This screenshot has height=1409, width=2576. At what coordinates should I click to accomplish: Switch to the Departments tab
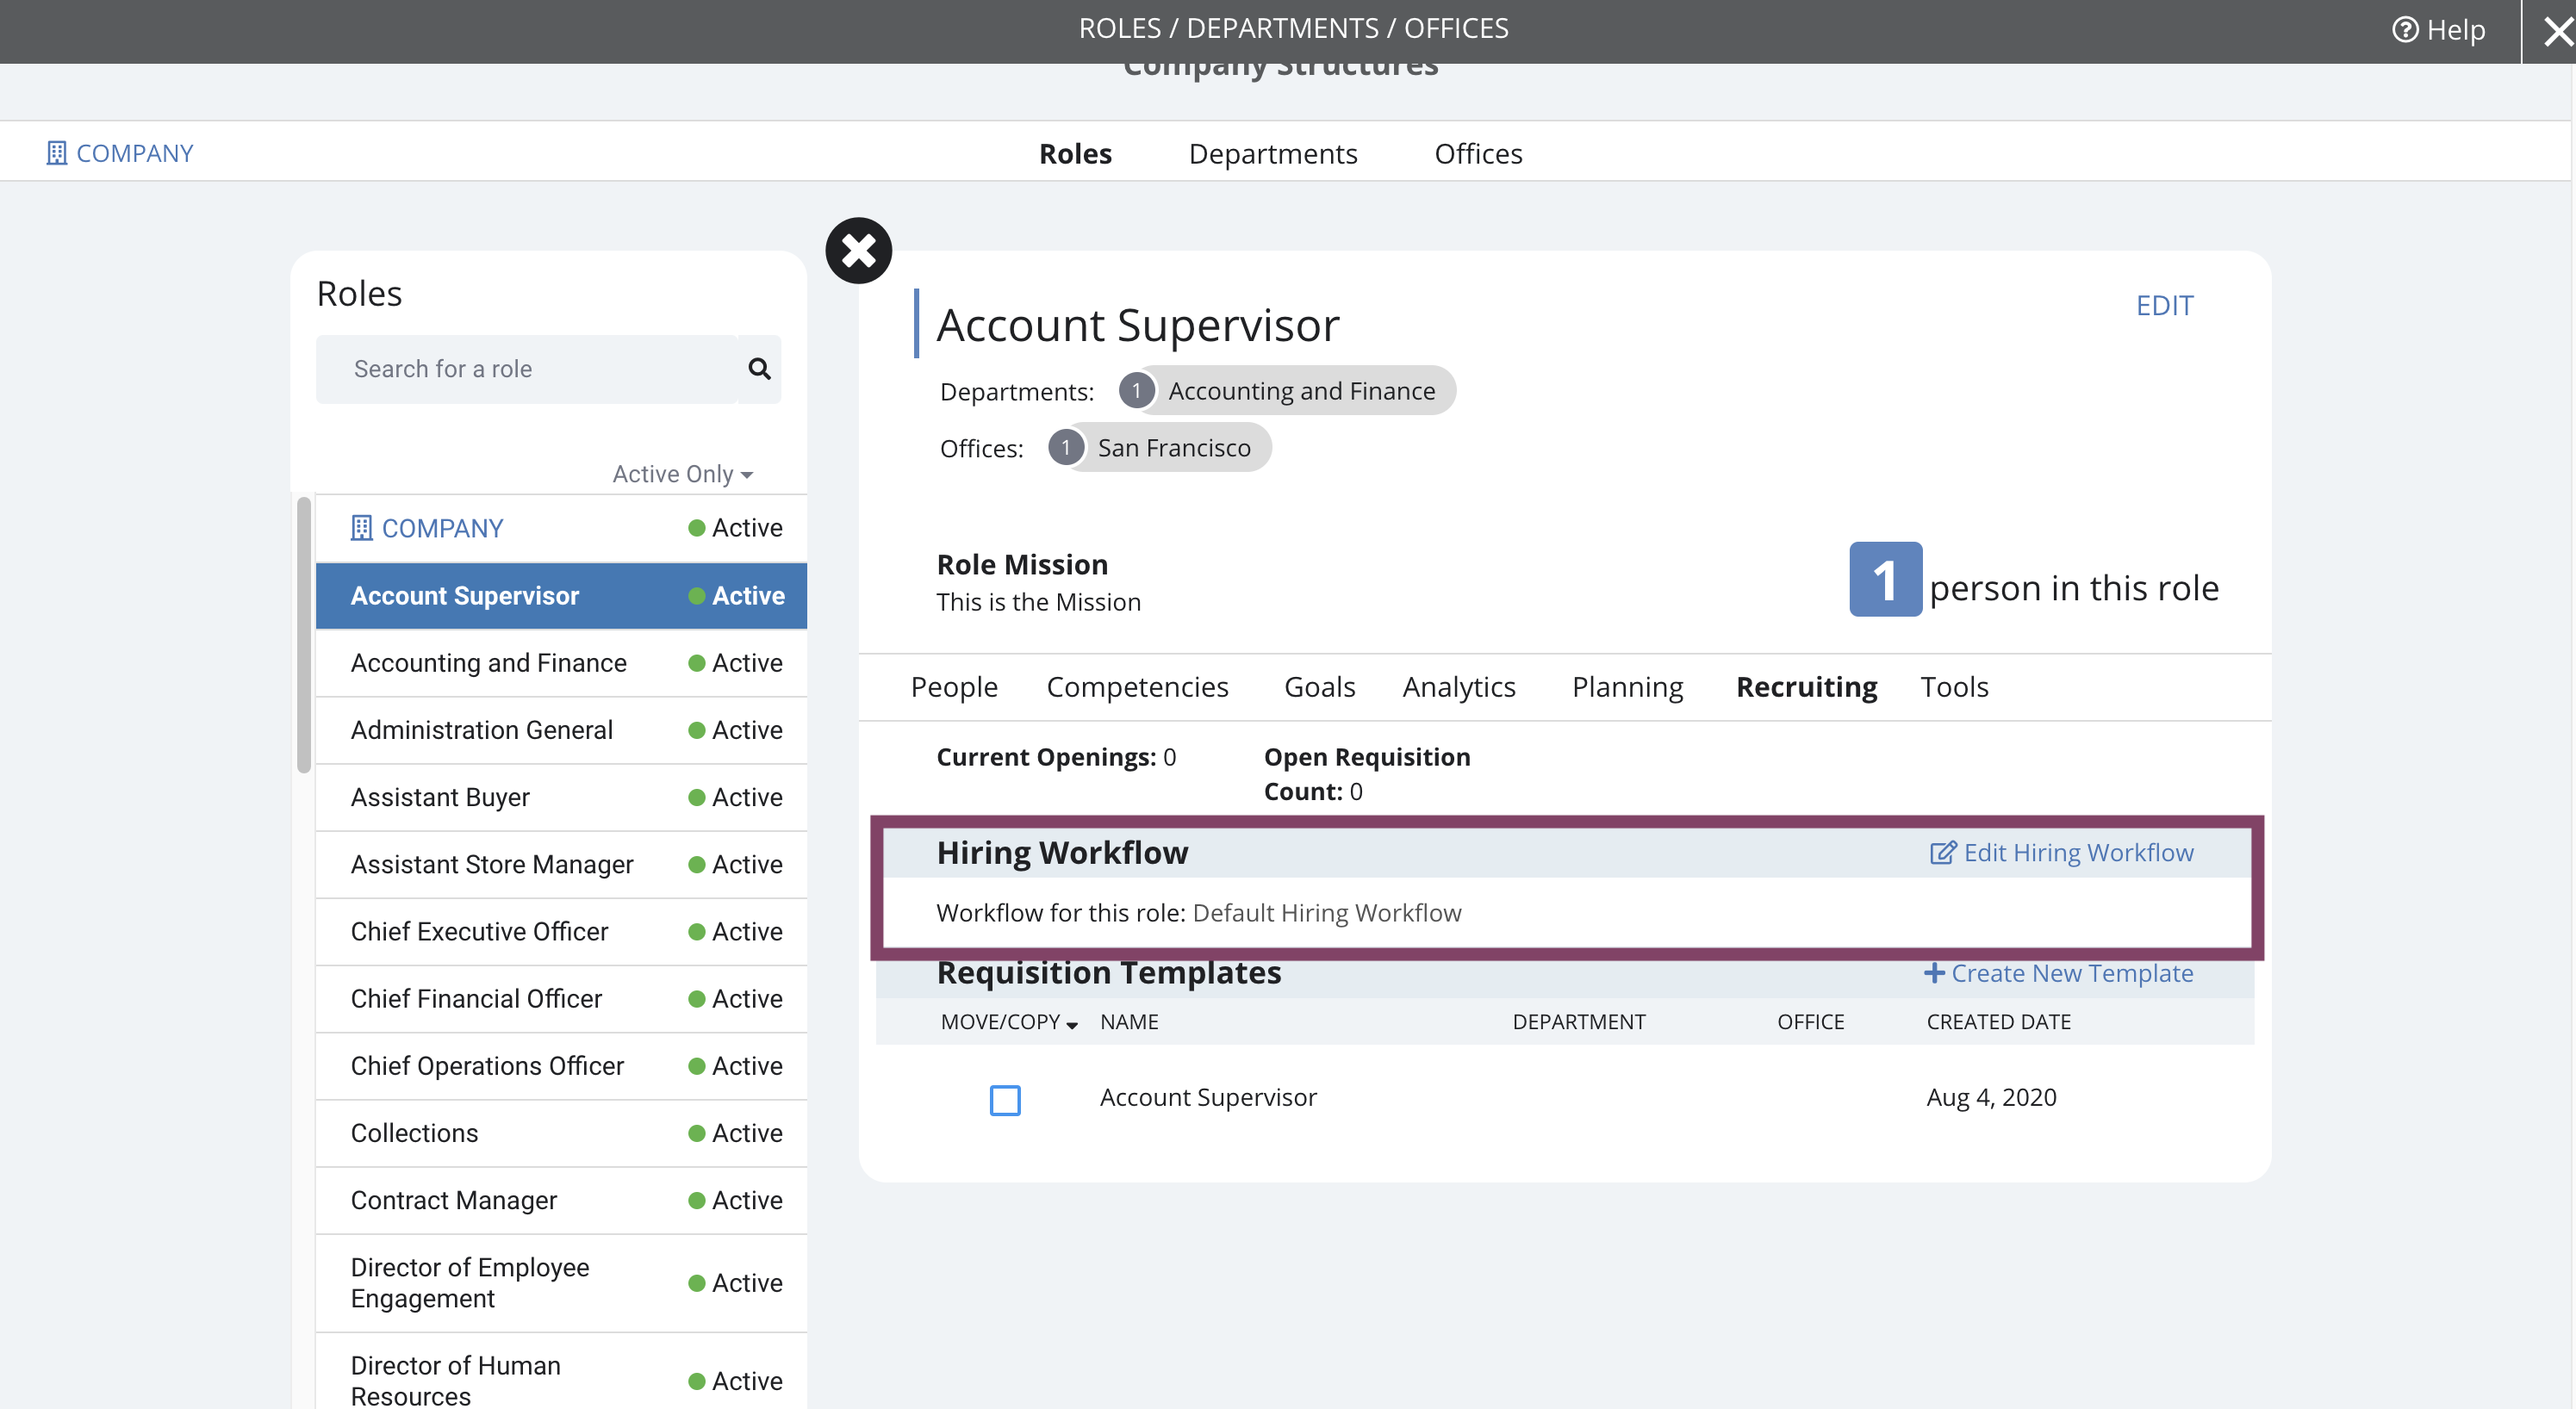tap(1272, 153)
